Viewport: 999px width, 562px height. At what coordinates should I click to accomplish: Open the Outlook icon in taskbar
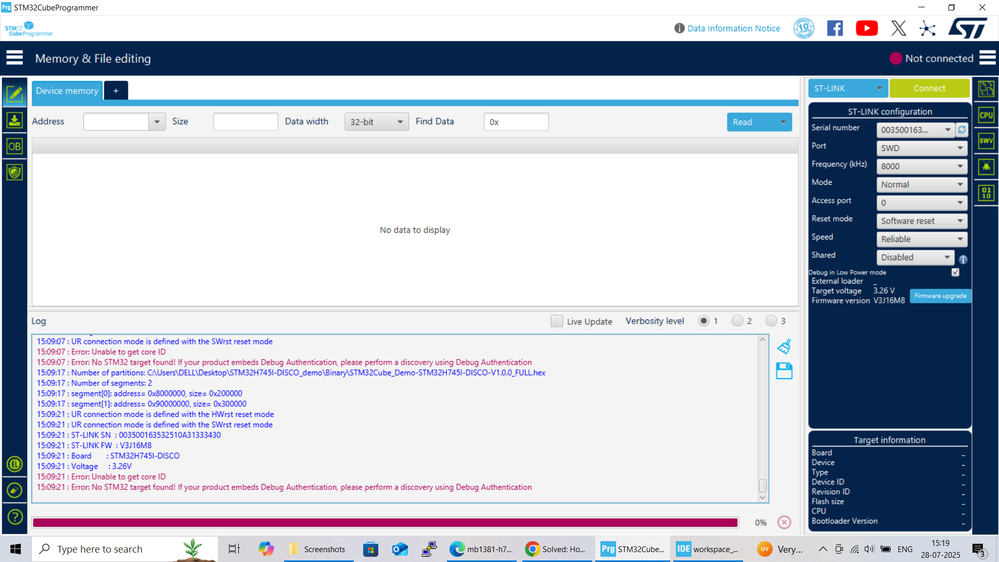tap(400, 549)
